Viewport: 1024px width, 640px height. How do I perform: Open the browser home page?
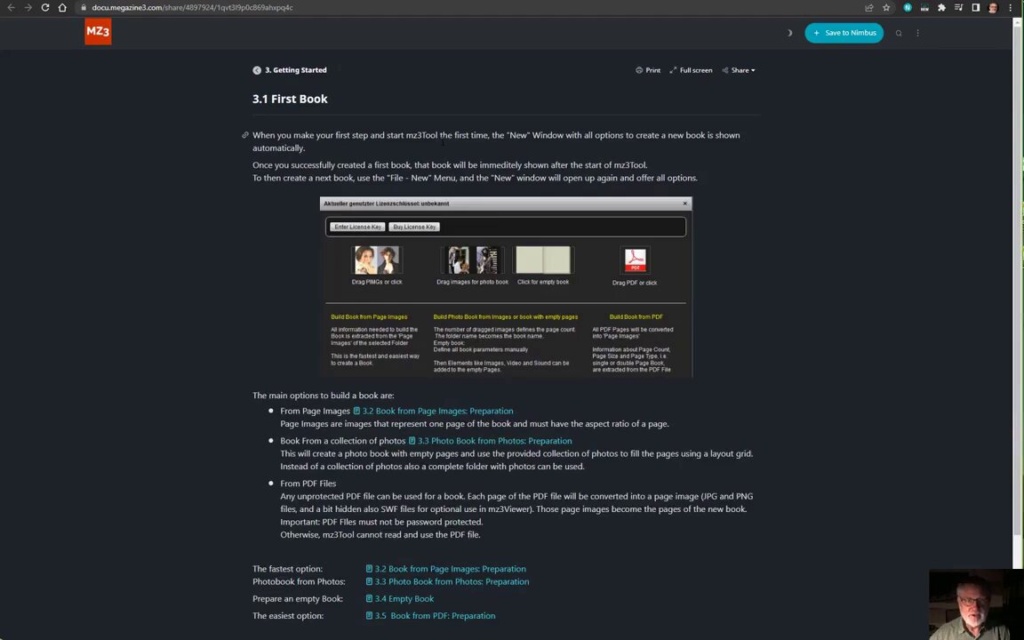[x=63, y=8]
